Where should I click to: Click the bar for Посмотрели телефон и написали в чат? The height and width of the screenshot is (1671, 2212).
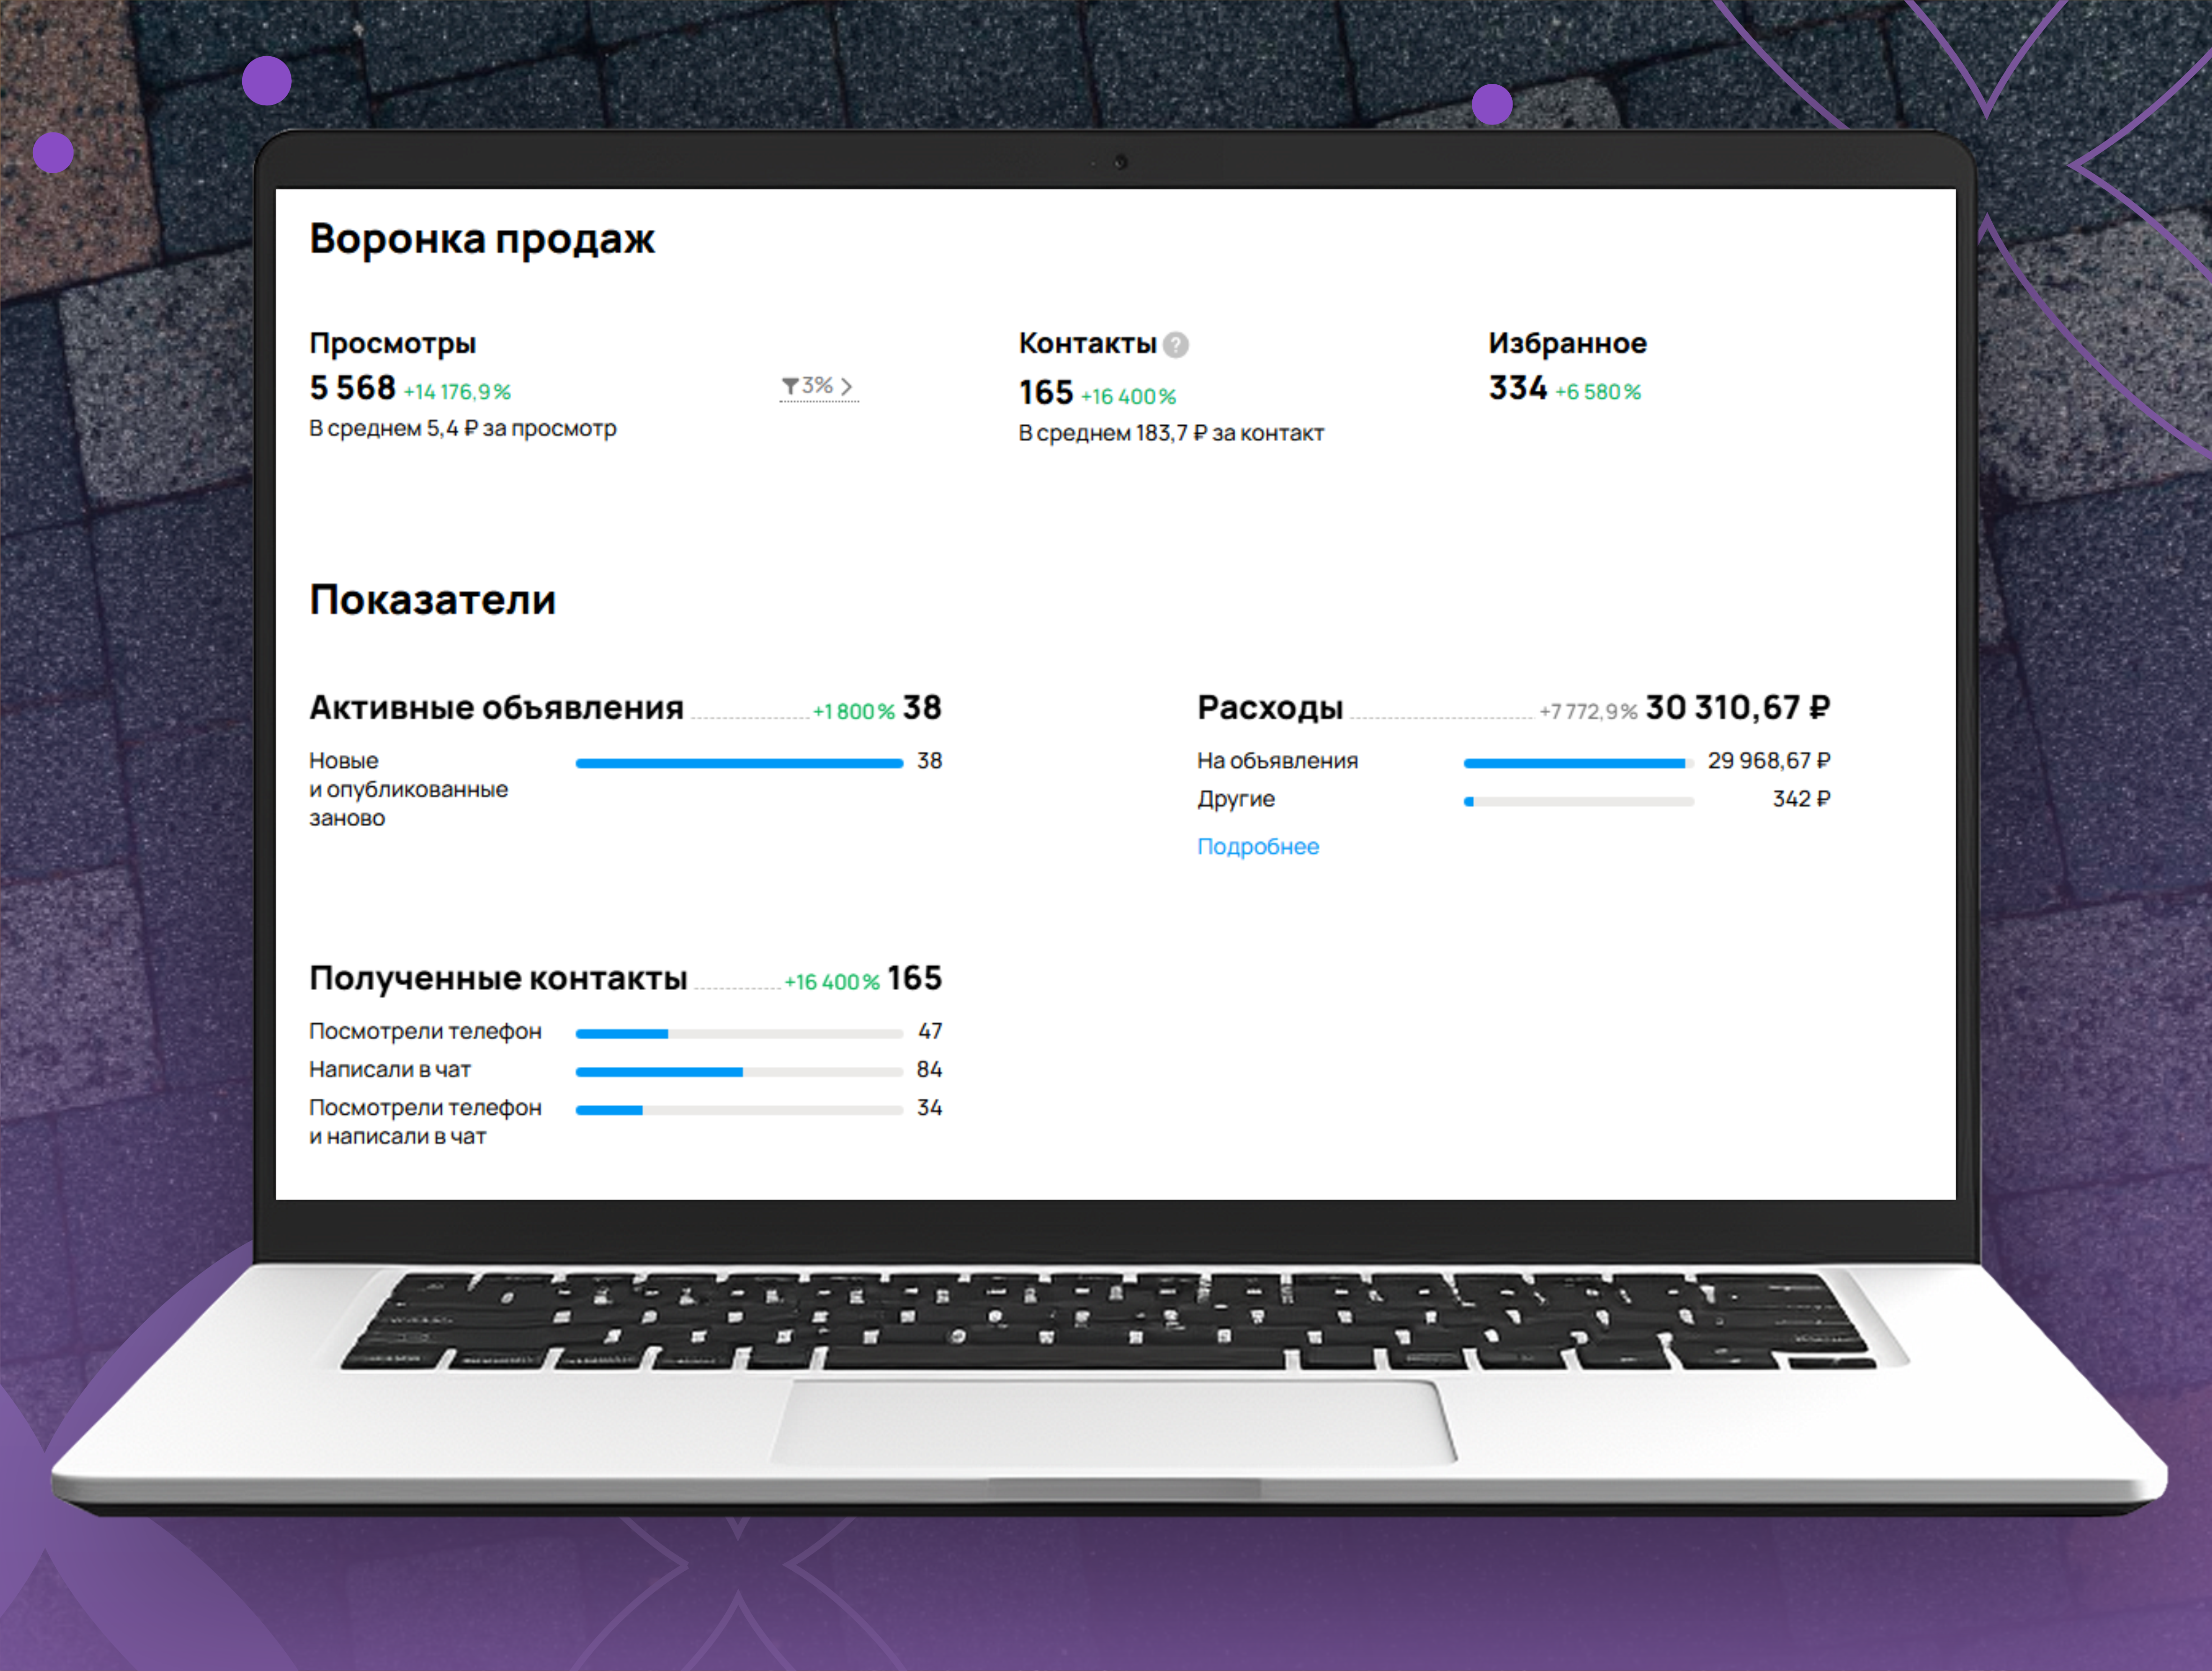point(739,1110)
